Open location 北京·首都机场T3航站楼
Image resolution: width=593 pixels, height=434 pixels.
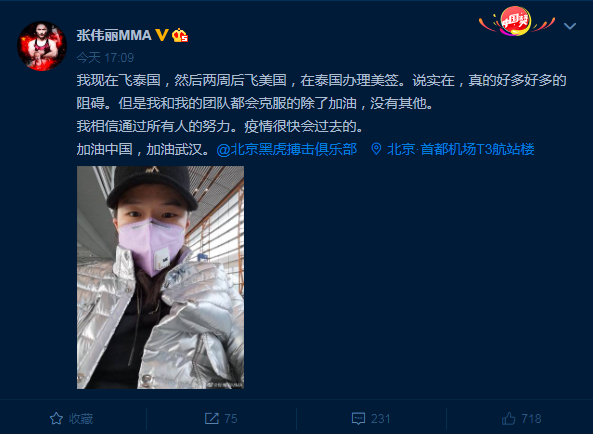coord(461,149)
